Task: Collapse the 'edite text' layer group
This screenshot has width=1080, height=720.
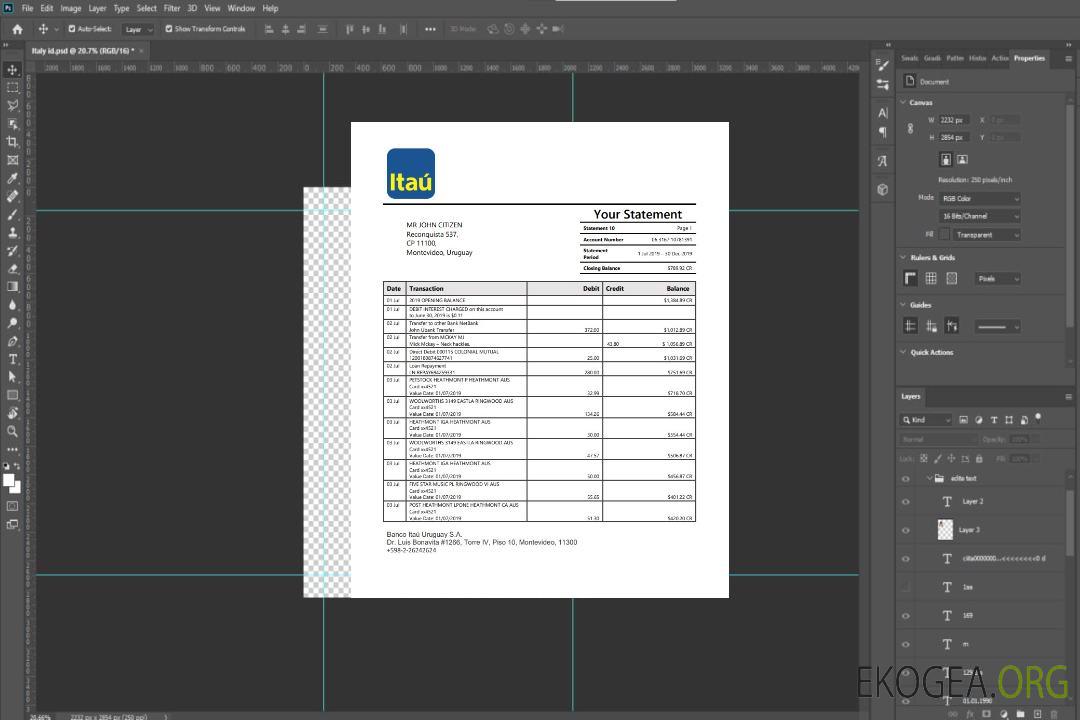Action: pos(928,478)
